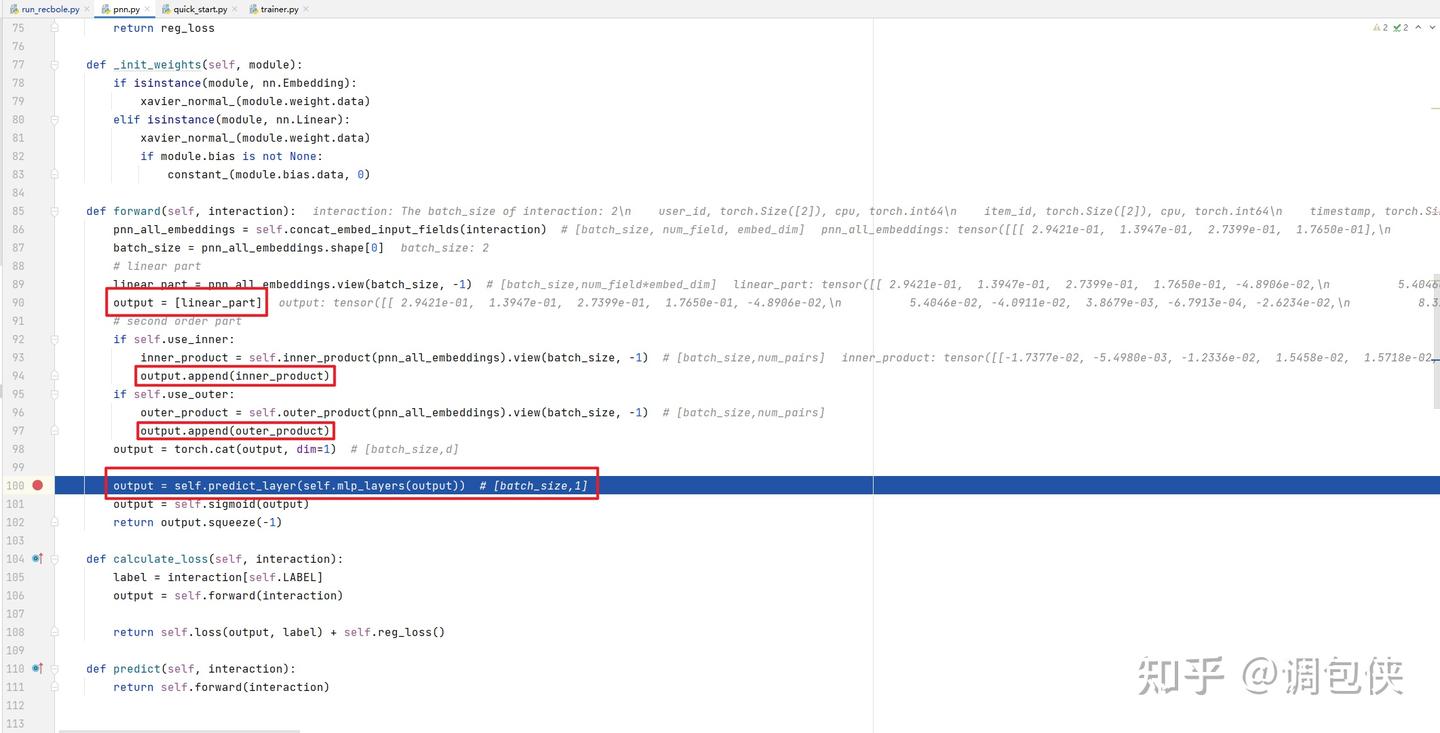Click "predict" in the def on line 110

tap(137, 669)
